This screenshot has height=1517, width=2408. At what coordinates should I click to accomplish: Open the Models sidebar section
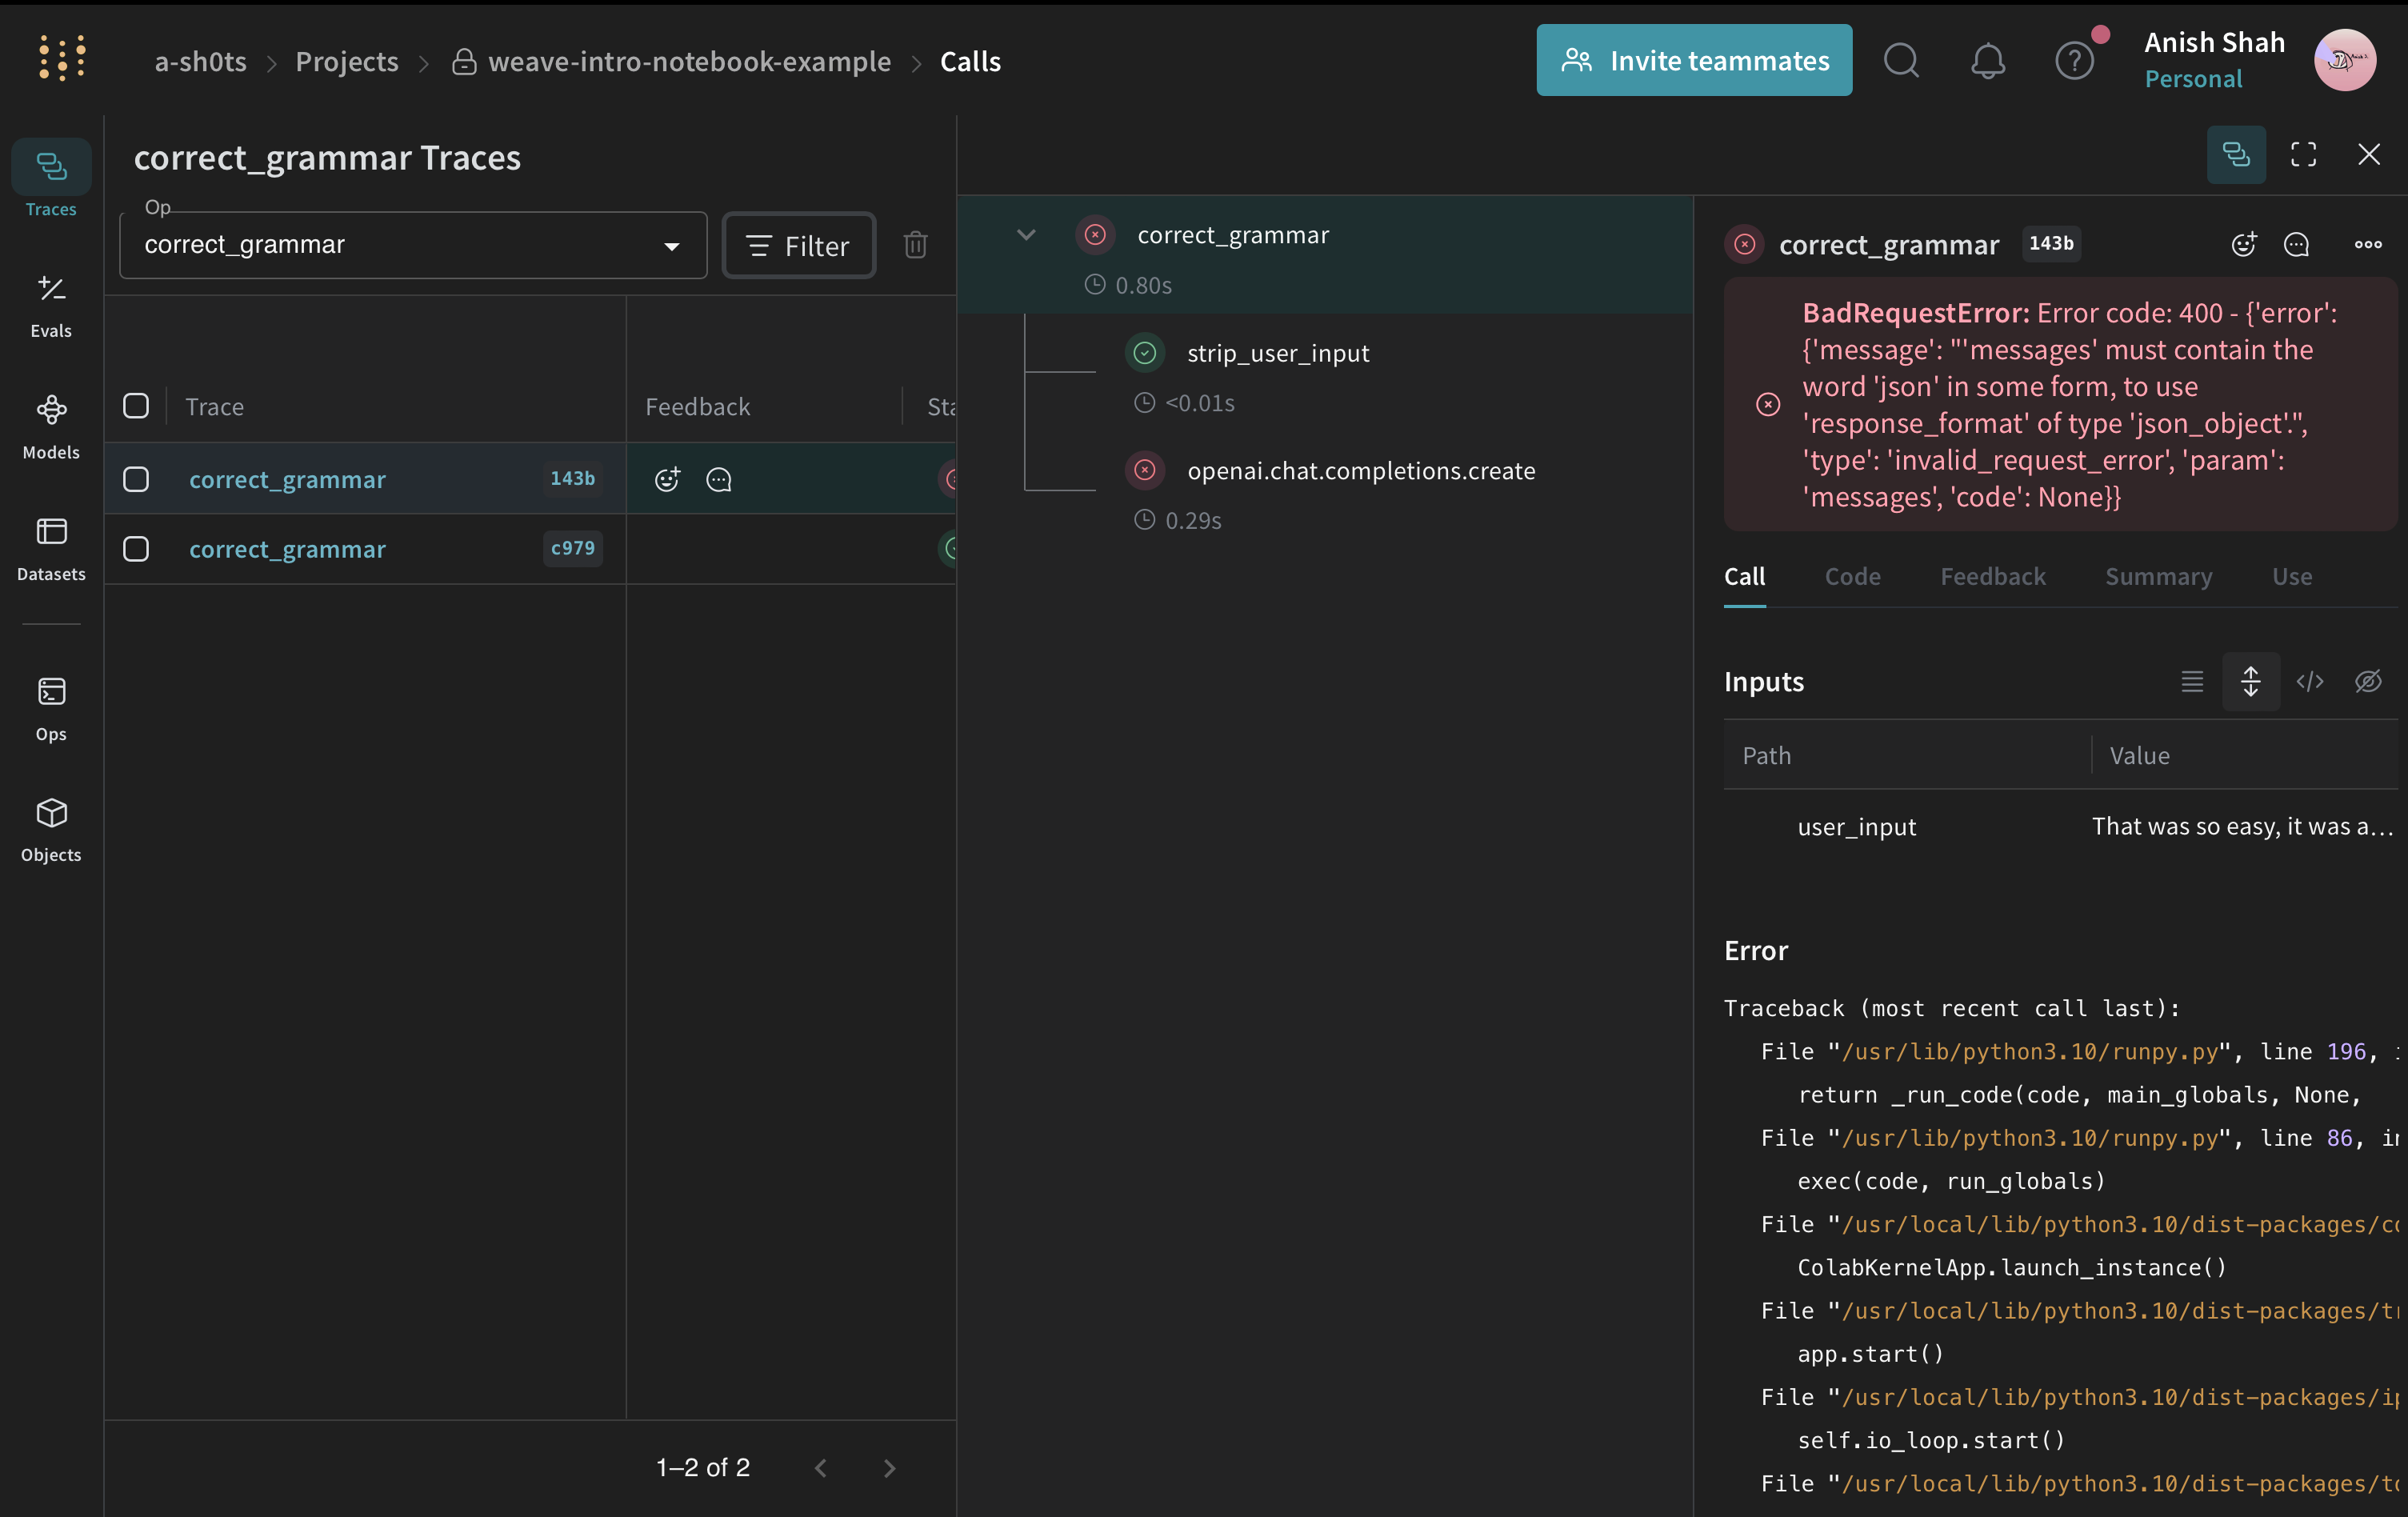pyautogui.click(x=51, y=427)
